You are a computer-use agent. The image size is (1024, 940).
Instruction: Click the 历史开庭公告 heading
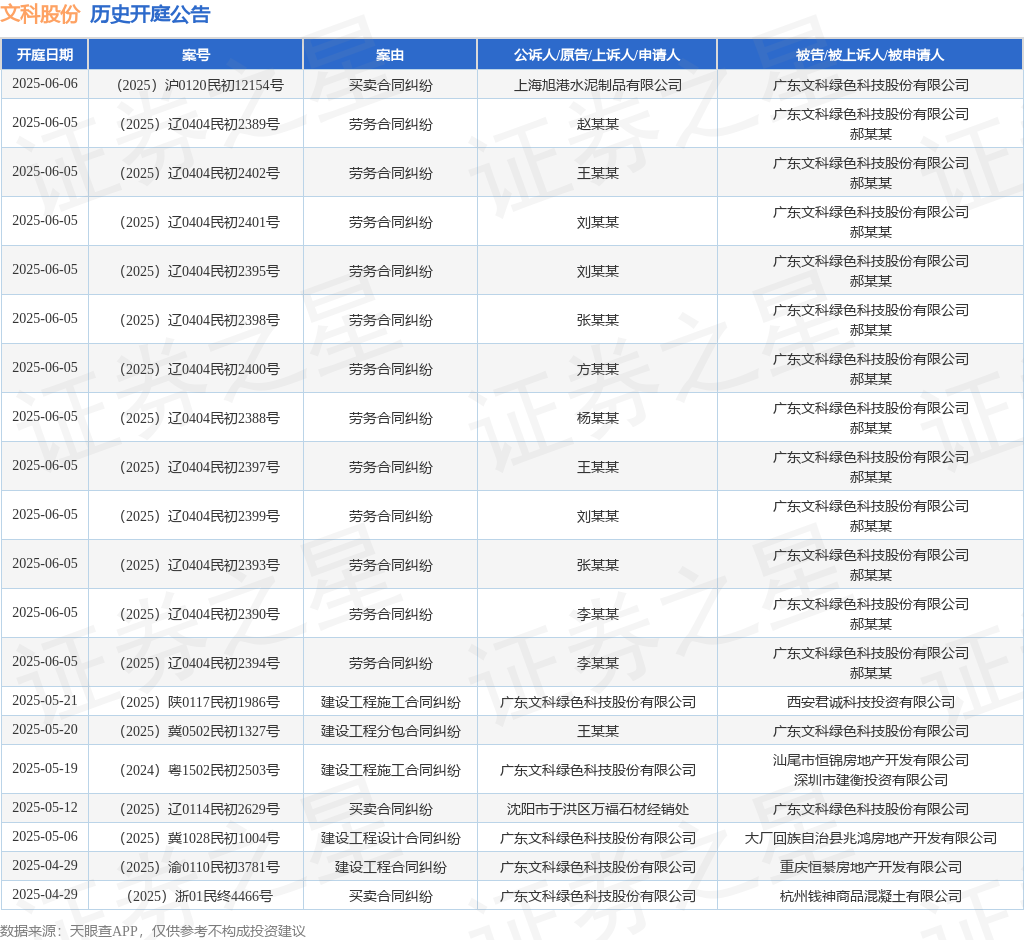click(150, 14)
